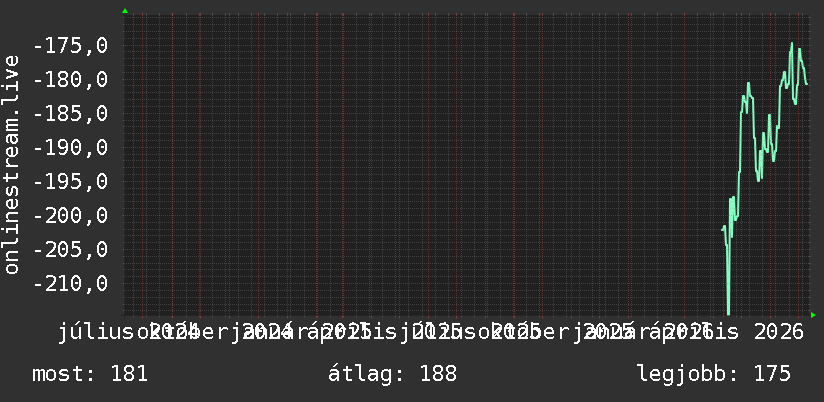Click the -175,0 y-axis label

pyautogui.click(x=70, y=46)
